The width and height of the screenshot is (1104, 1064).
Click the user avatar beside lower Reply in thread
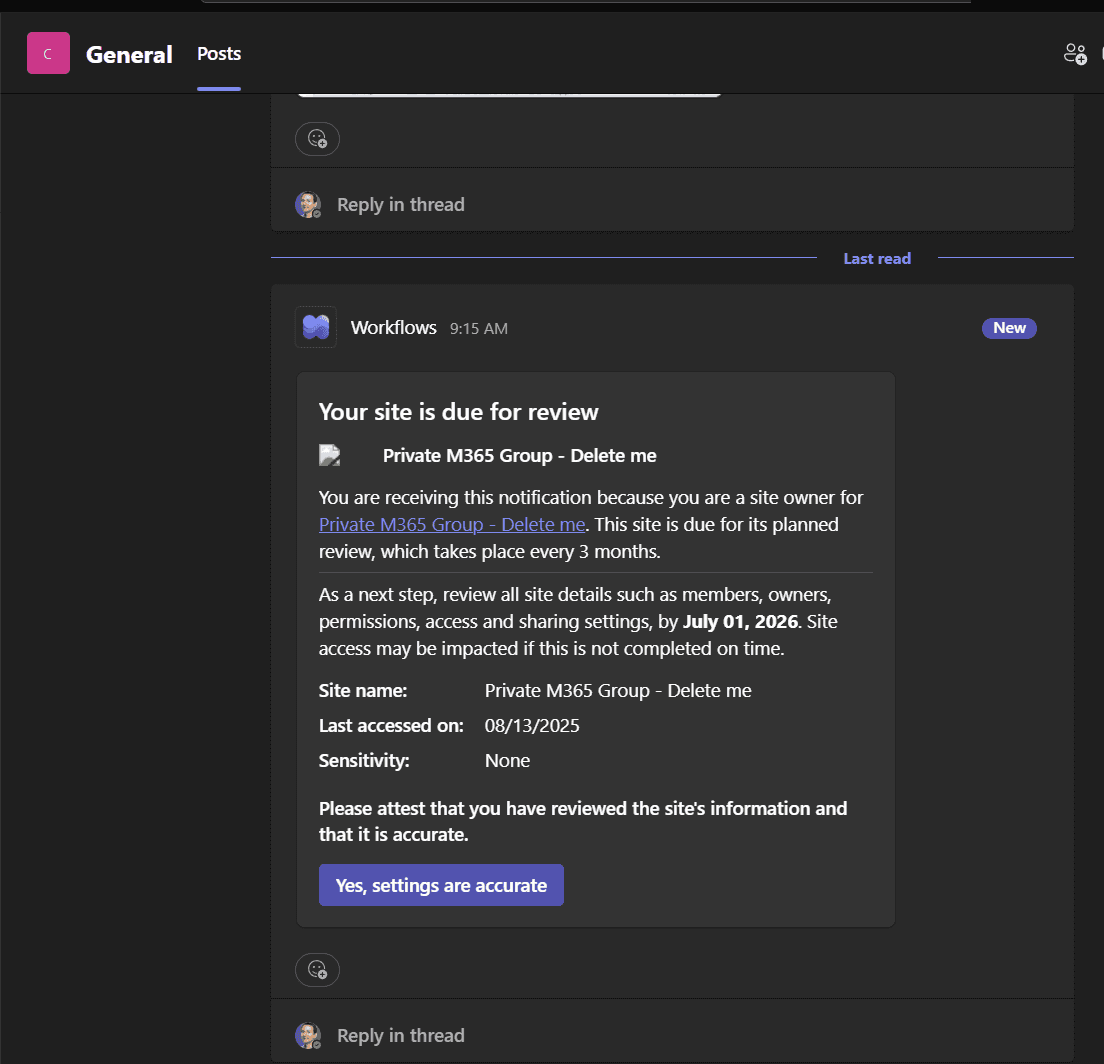[x=308, y=1036]
